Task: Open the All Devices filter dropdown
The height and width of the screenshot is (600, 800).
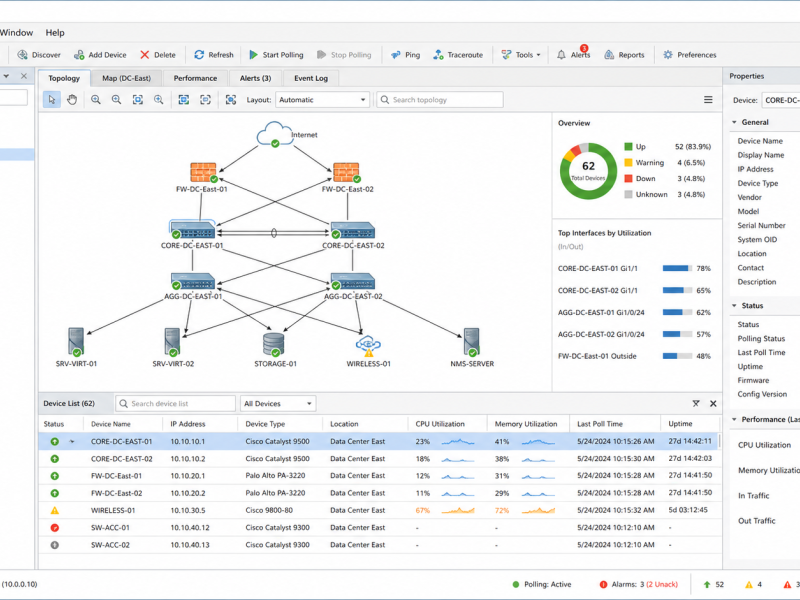Action: click(278, 404)
